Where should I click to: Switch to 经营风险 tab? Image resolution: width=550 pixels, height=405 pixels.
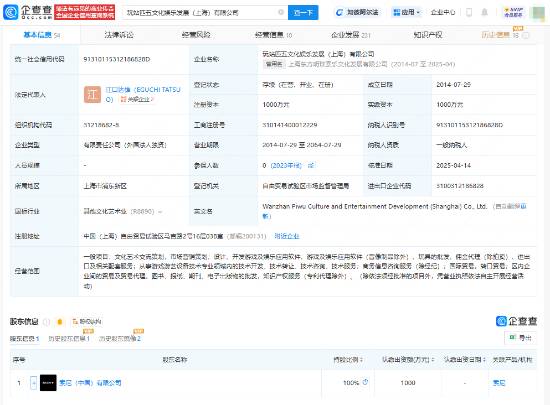196,35
